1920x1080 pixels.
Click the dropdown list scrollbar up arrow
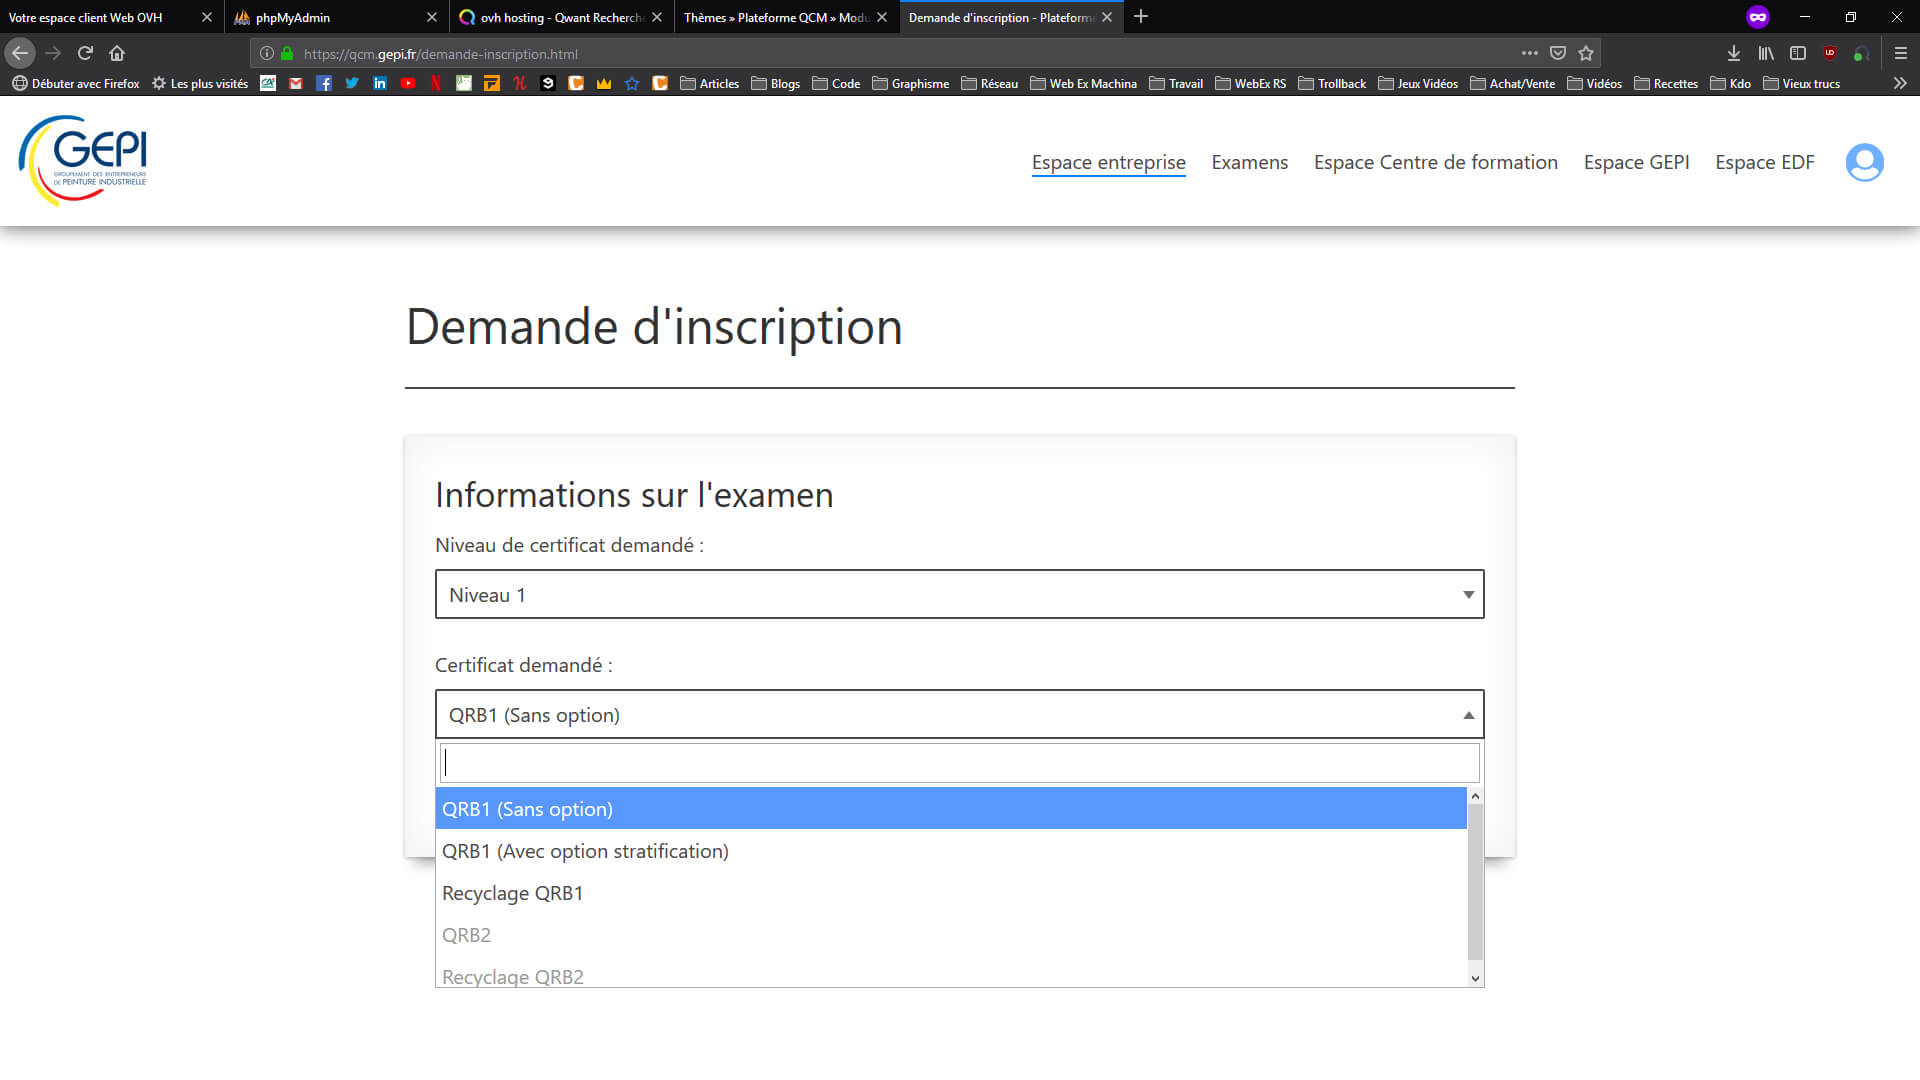[1475, 796]
